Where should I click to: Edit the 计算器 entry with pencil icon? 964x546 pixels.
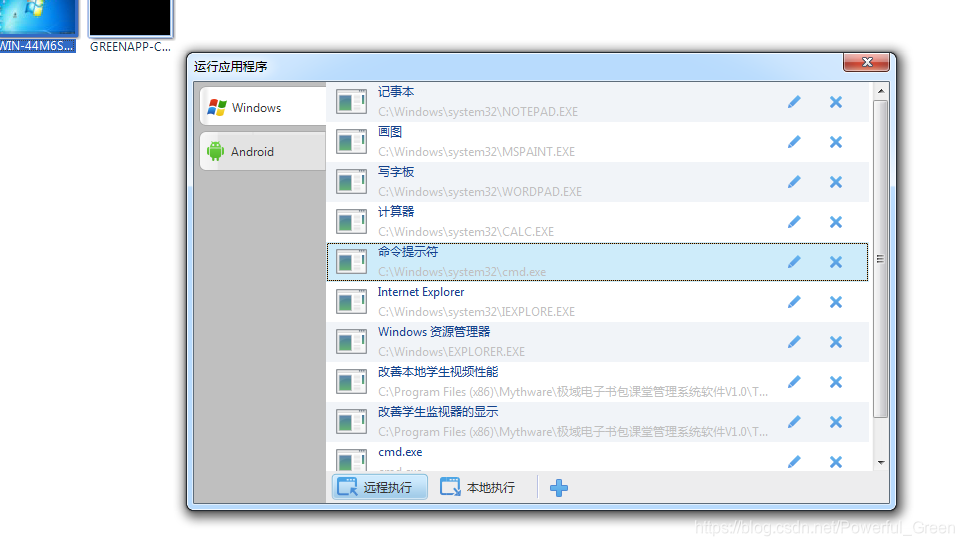794,222
